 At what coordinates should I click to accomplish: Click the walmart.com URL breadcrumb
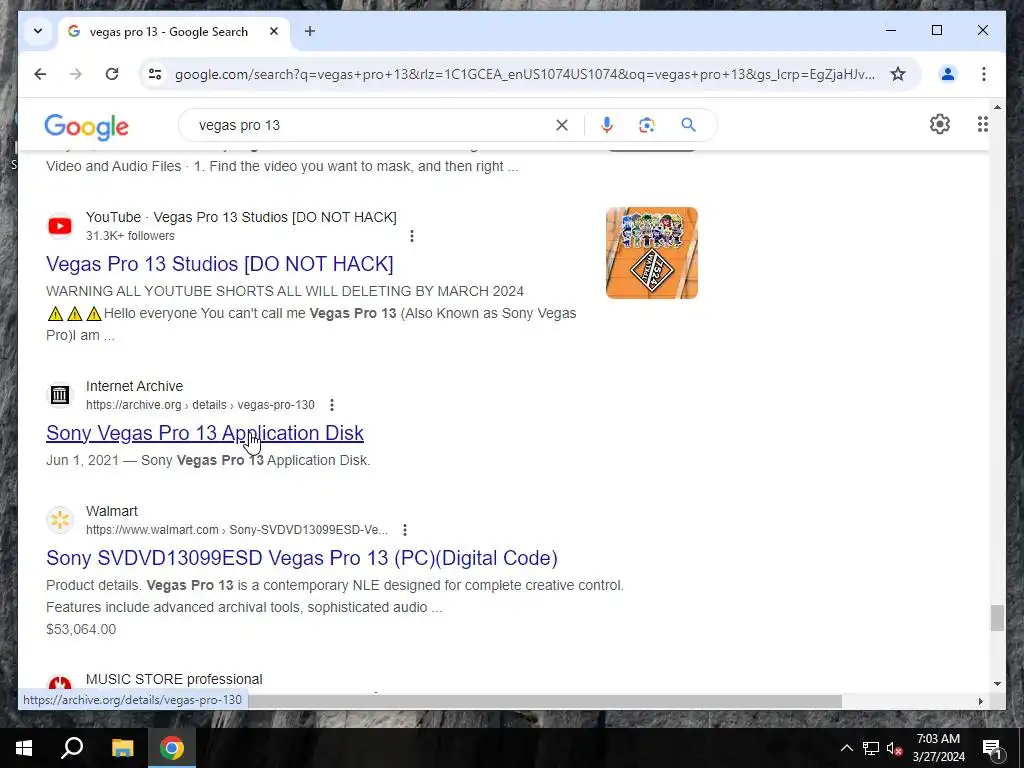coord(236,530)
